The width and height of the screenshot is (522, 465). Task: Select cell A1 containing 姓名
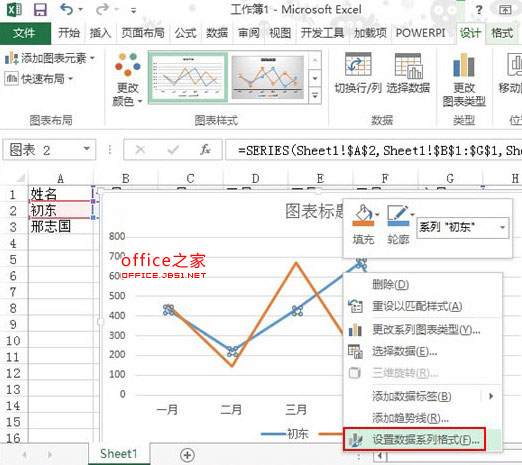click(x=60, y=194)
